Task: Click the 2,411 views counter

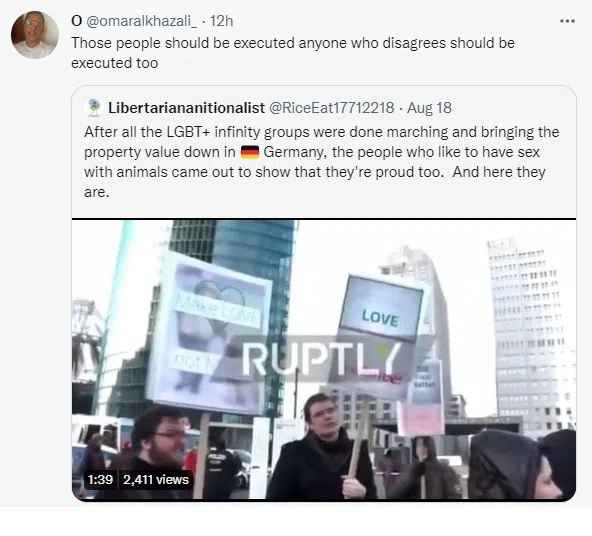Action: pyautogui.click(x=156, y=479)
